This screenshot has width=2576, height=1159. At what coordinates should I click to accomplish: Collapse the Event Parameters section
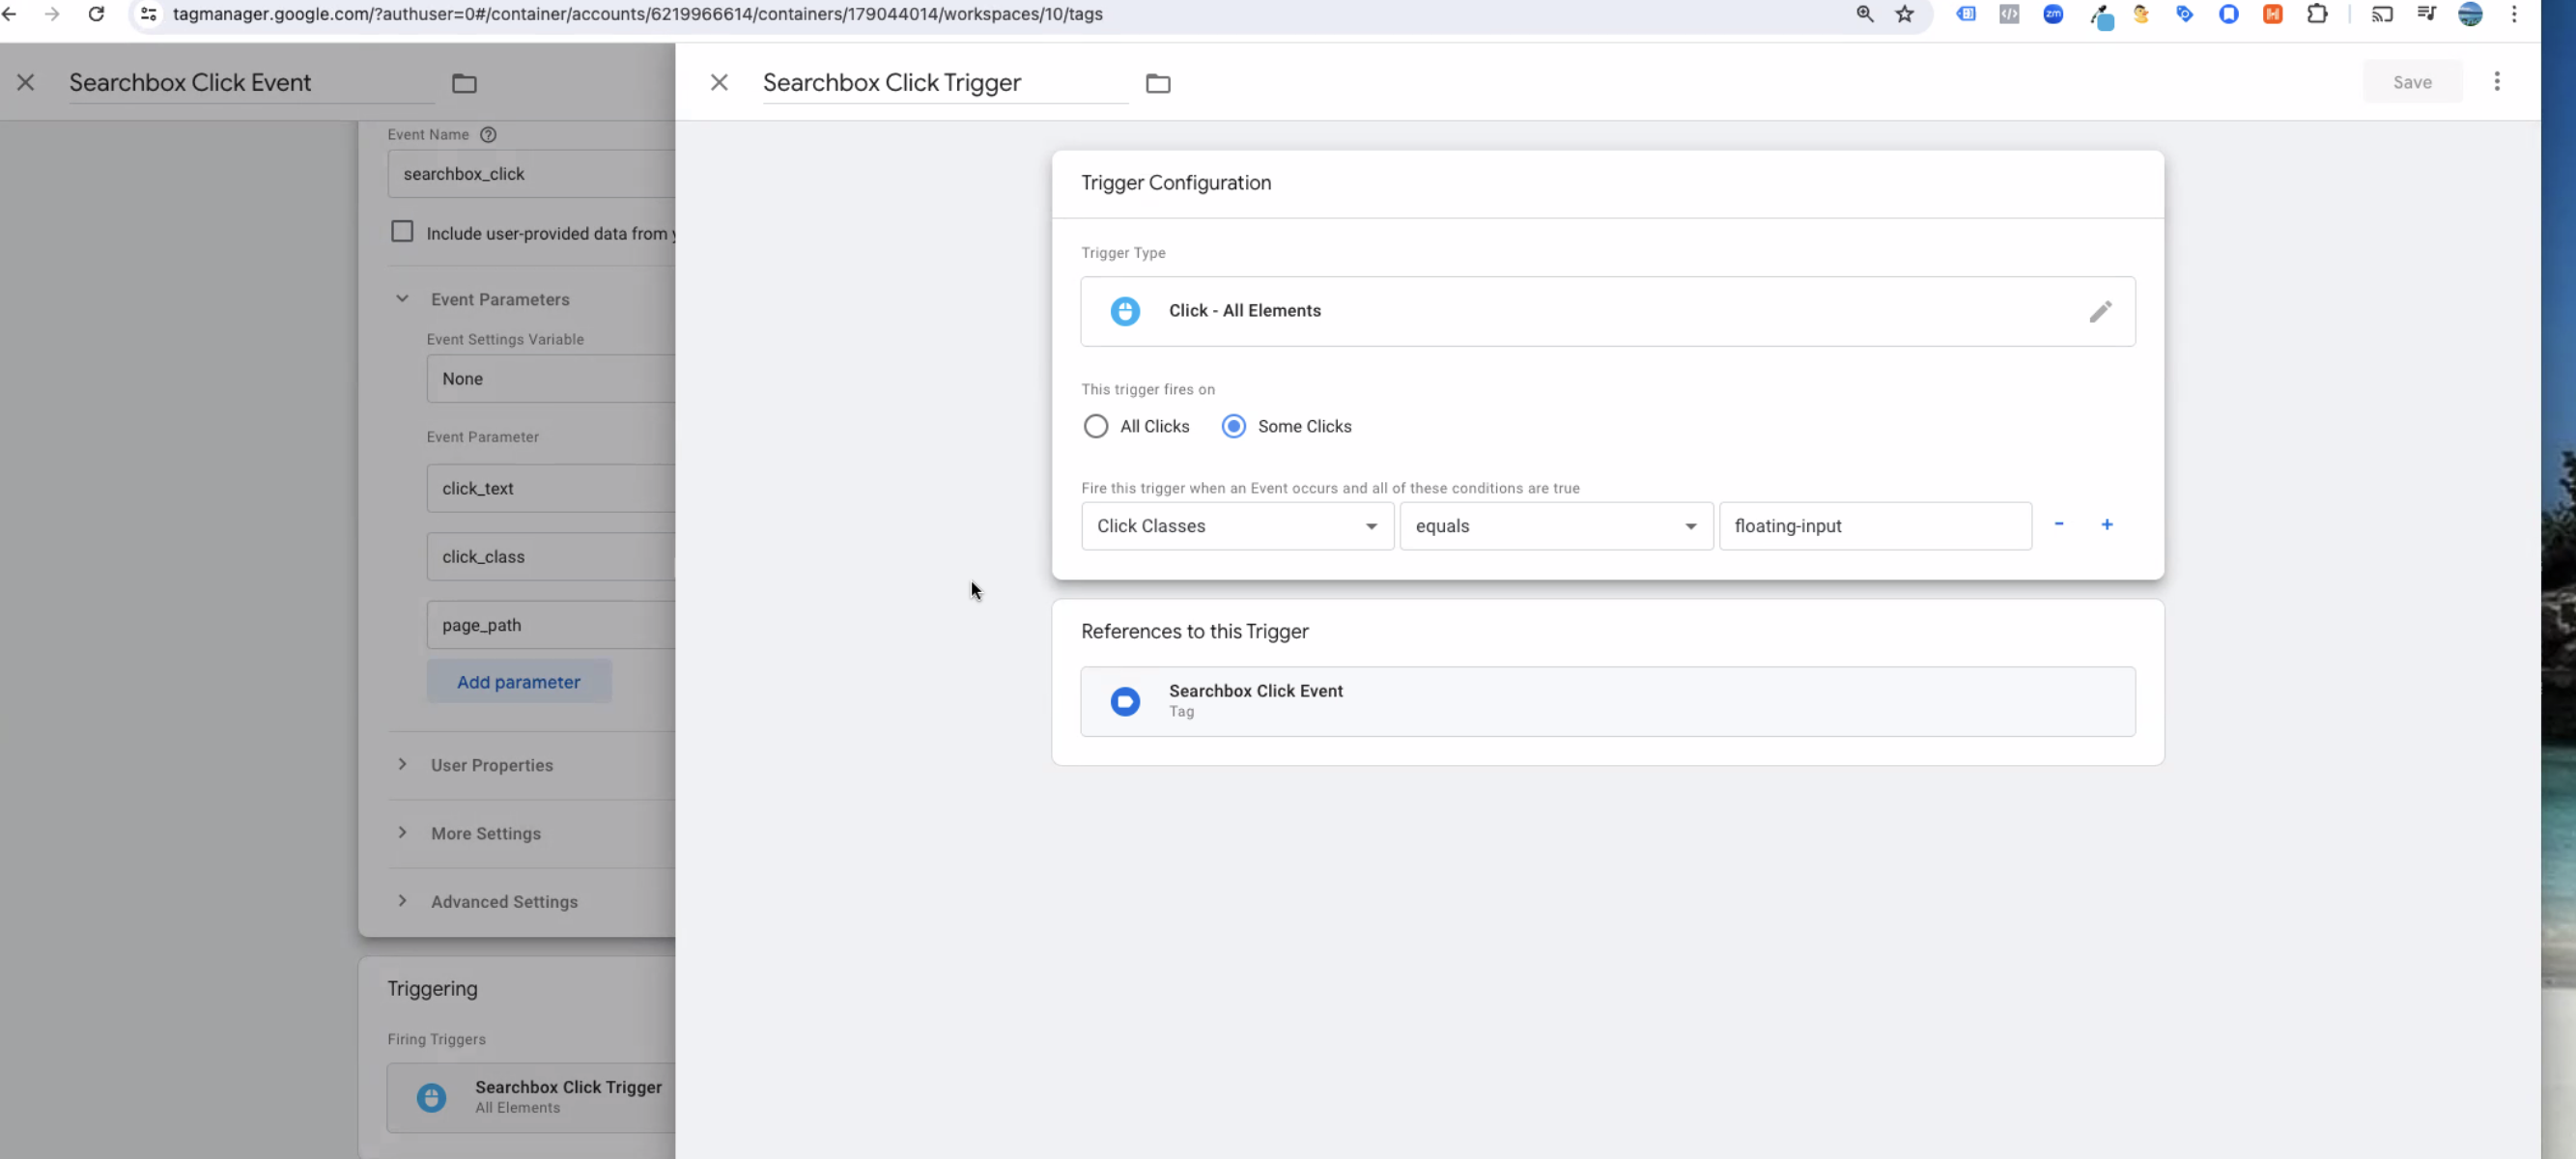[x=402, y=299]
